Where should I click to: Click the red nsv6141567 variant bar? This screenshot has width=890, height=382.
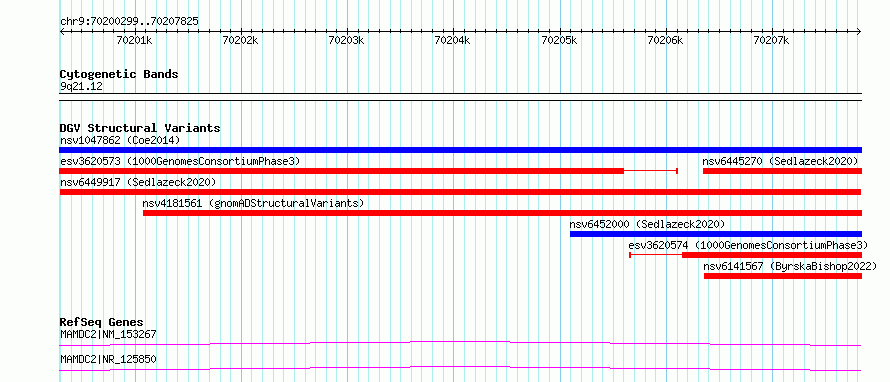tap(783, 276)
